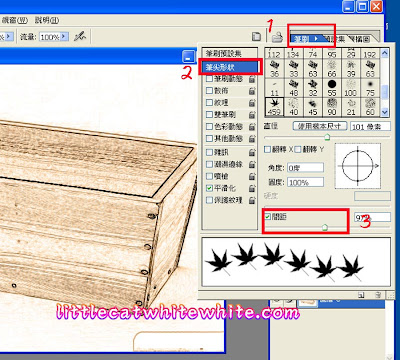Toggle the lock icon beside 雙筆刷
This screenshot has width=400, height=360.
click(x=252, y=115)
